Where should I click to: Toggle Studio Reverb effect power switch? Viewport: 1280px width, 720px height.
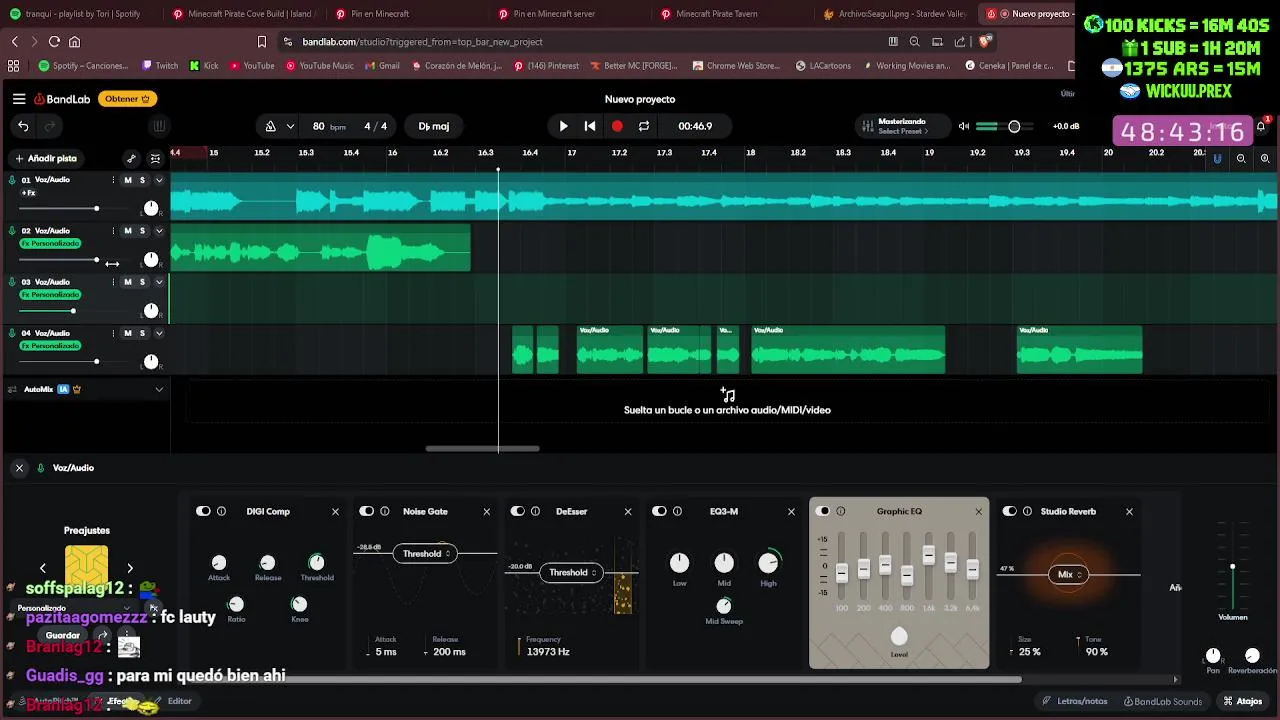[1010, 511]
